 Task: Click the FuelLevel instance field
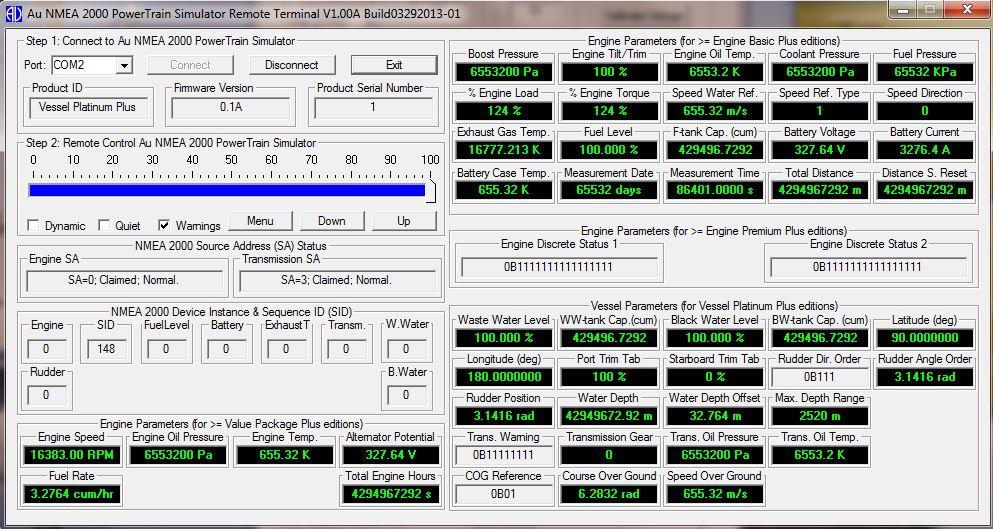pos(166,348)
